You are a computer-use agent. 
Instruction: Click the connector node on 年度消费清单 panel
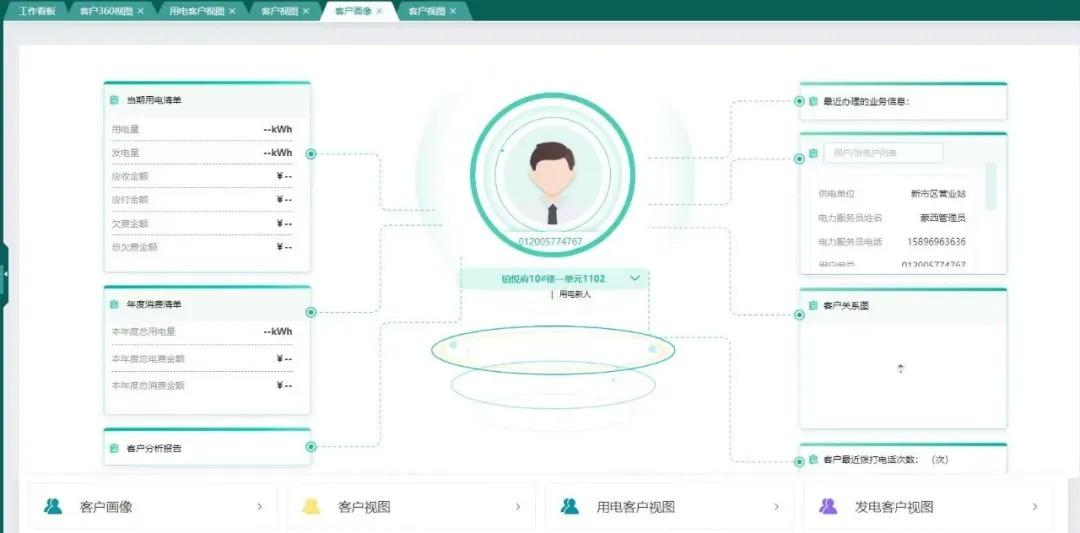point(311,312)
